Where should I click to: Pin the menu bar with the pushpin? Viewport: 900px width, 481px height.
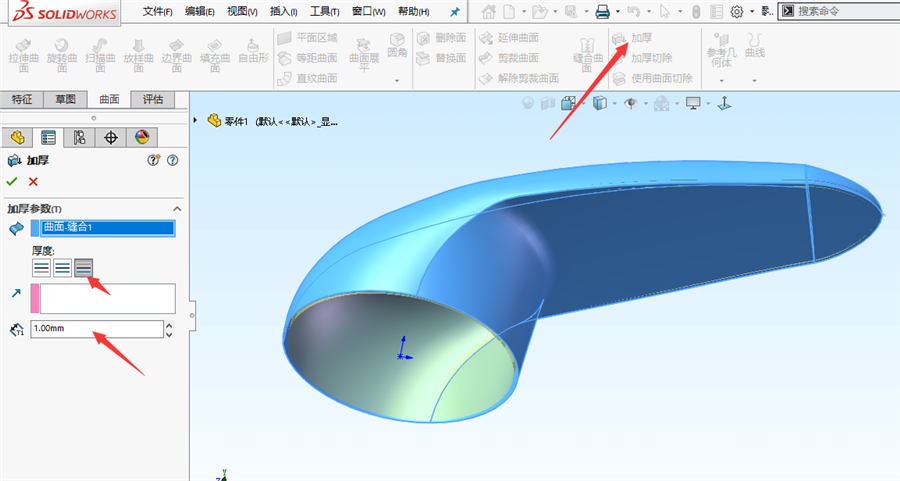click(x=455, y=12)
